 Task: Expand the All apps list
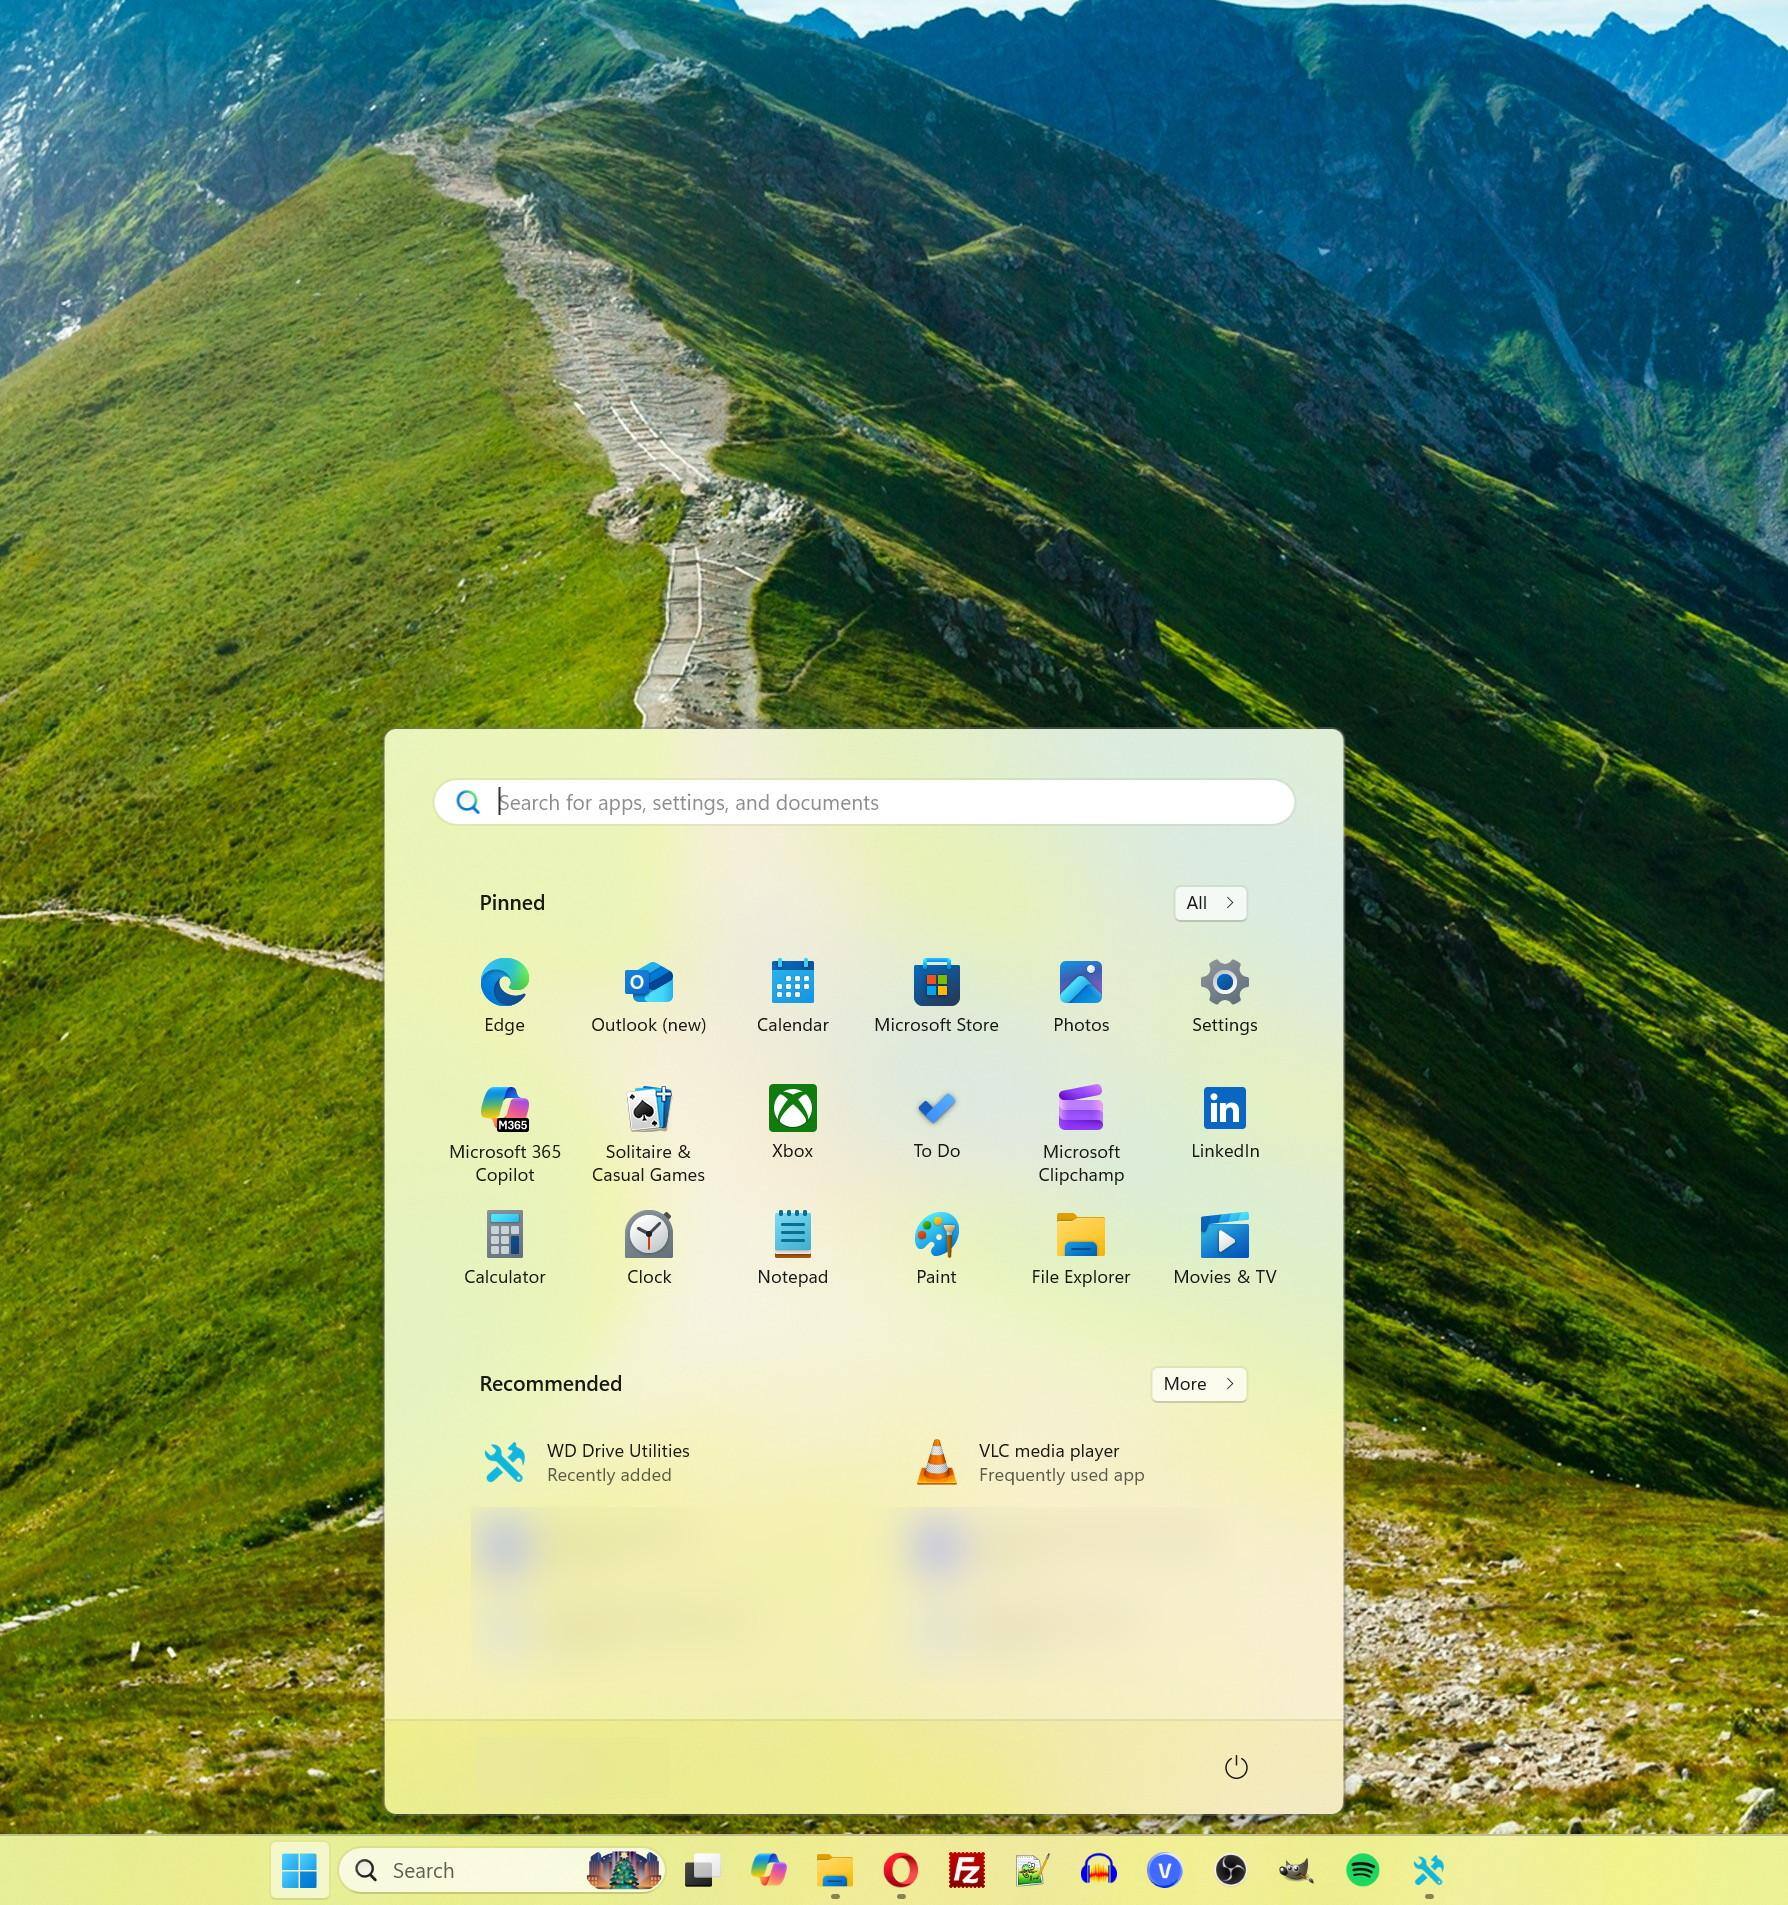1210,903
